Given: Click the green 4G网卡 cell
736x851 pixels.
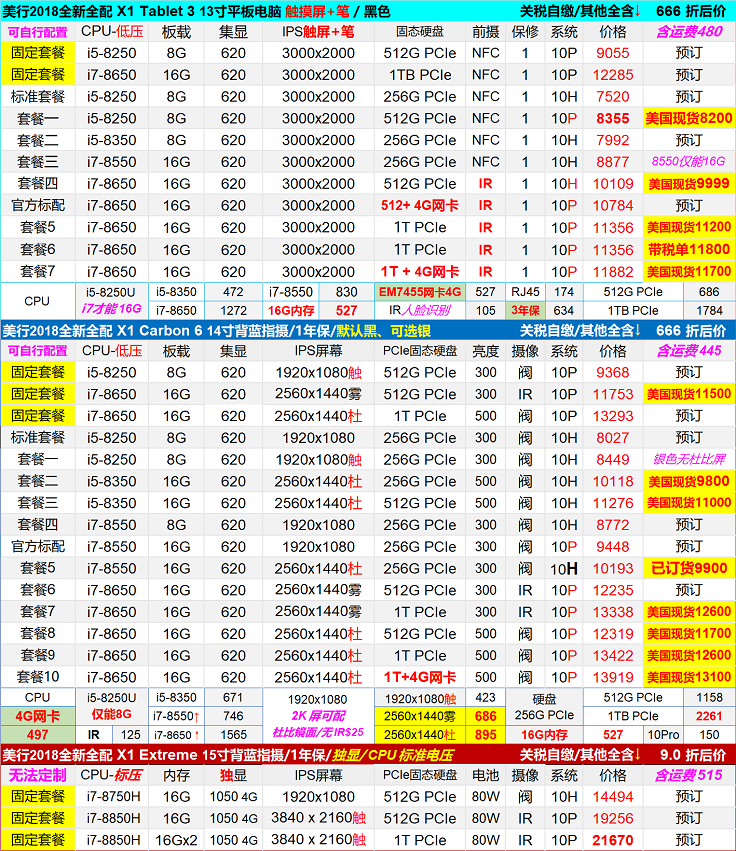Looking at the screenshot, I should pyautogui.click(x=37, y=716).
